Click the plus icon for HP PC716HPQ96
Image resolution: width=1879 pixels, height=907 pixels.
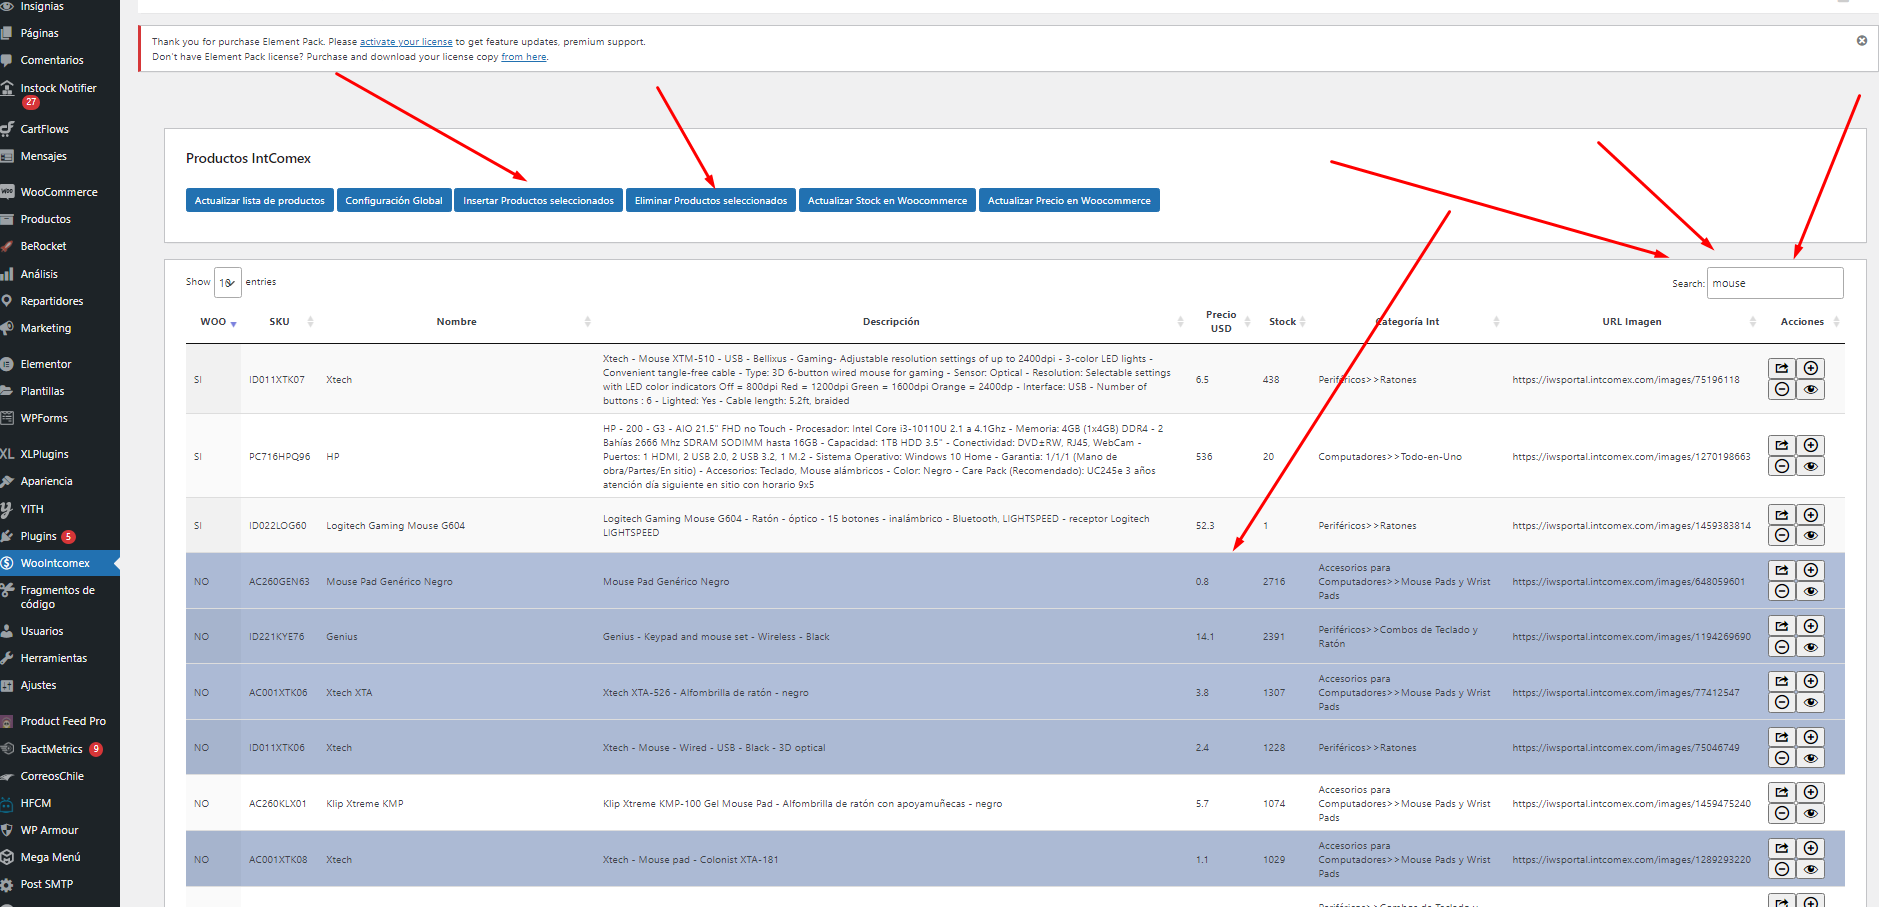(1810, 445)
